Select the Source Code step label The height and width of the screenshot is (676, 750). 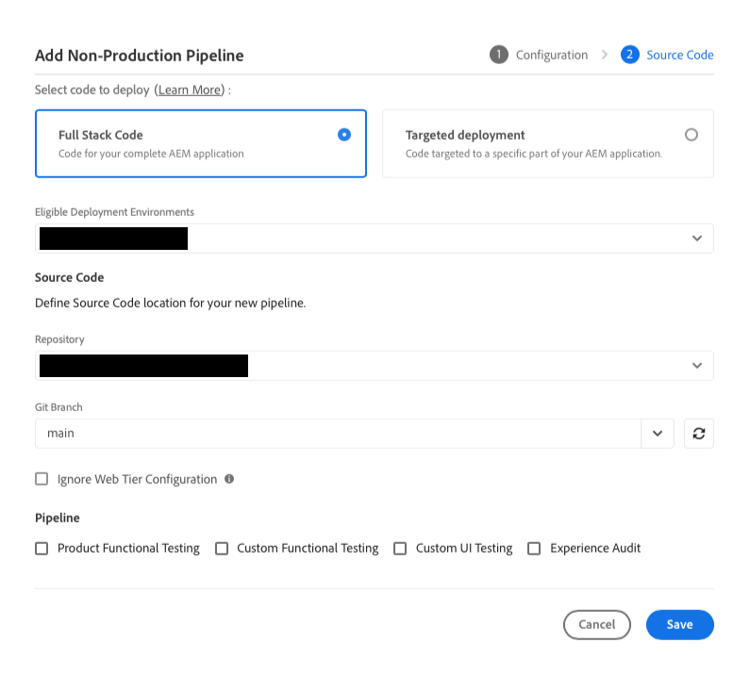(x=680, y=55)
